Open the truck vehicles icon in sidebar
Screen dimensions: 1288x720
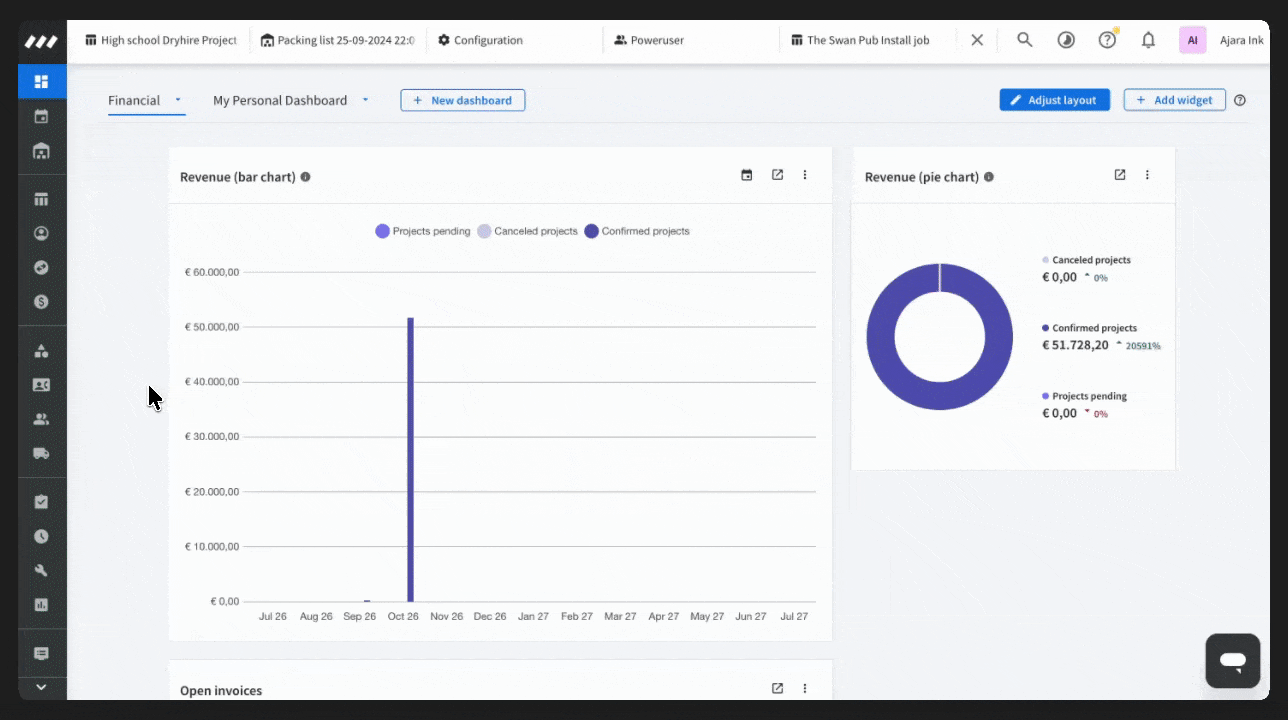coord(41,453)
